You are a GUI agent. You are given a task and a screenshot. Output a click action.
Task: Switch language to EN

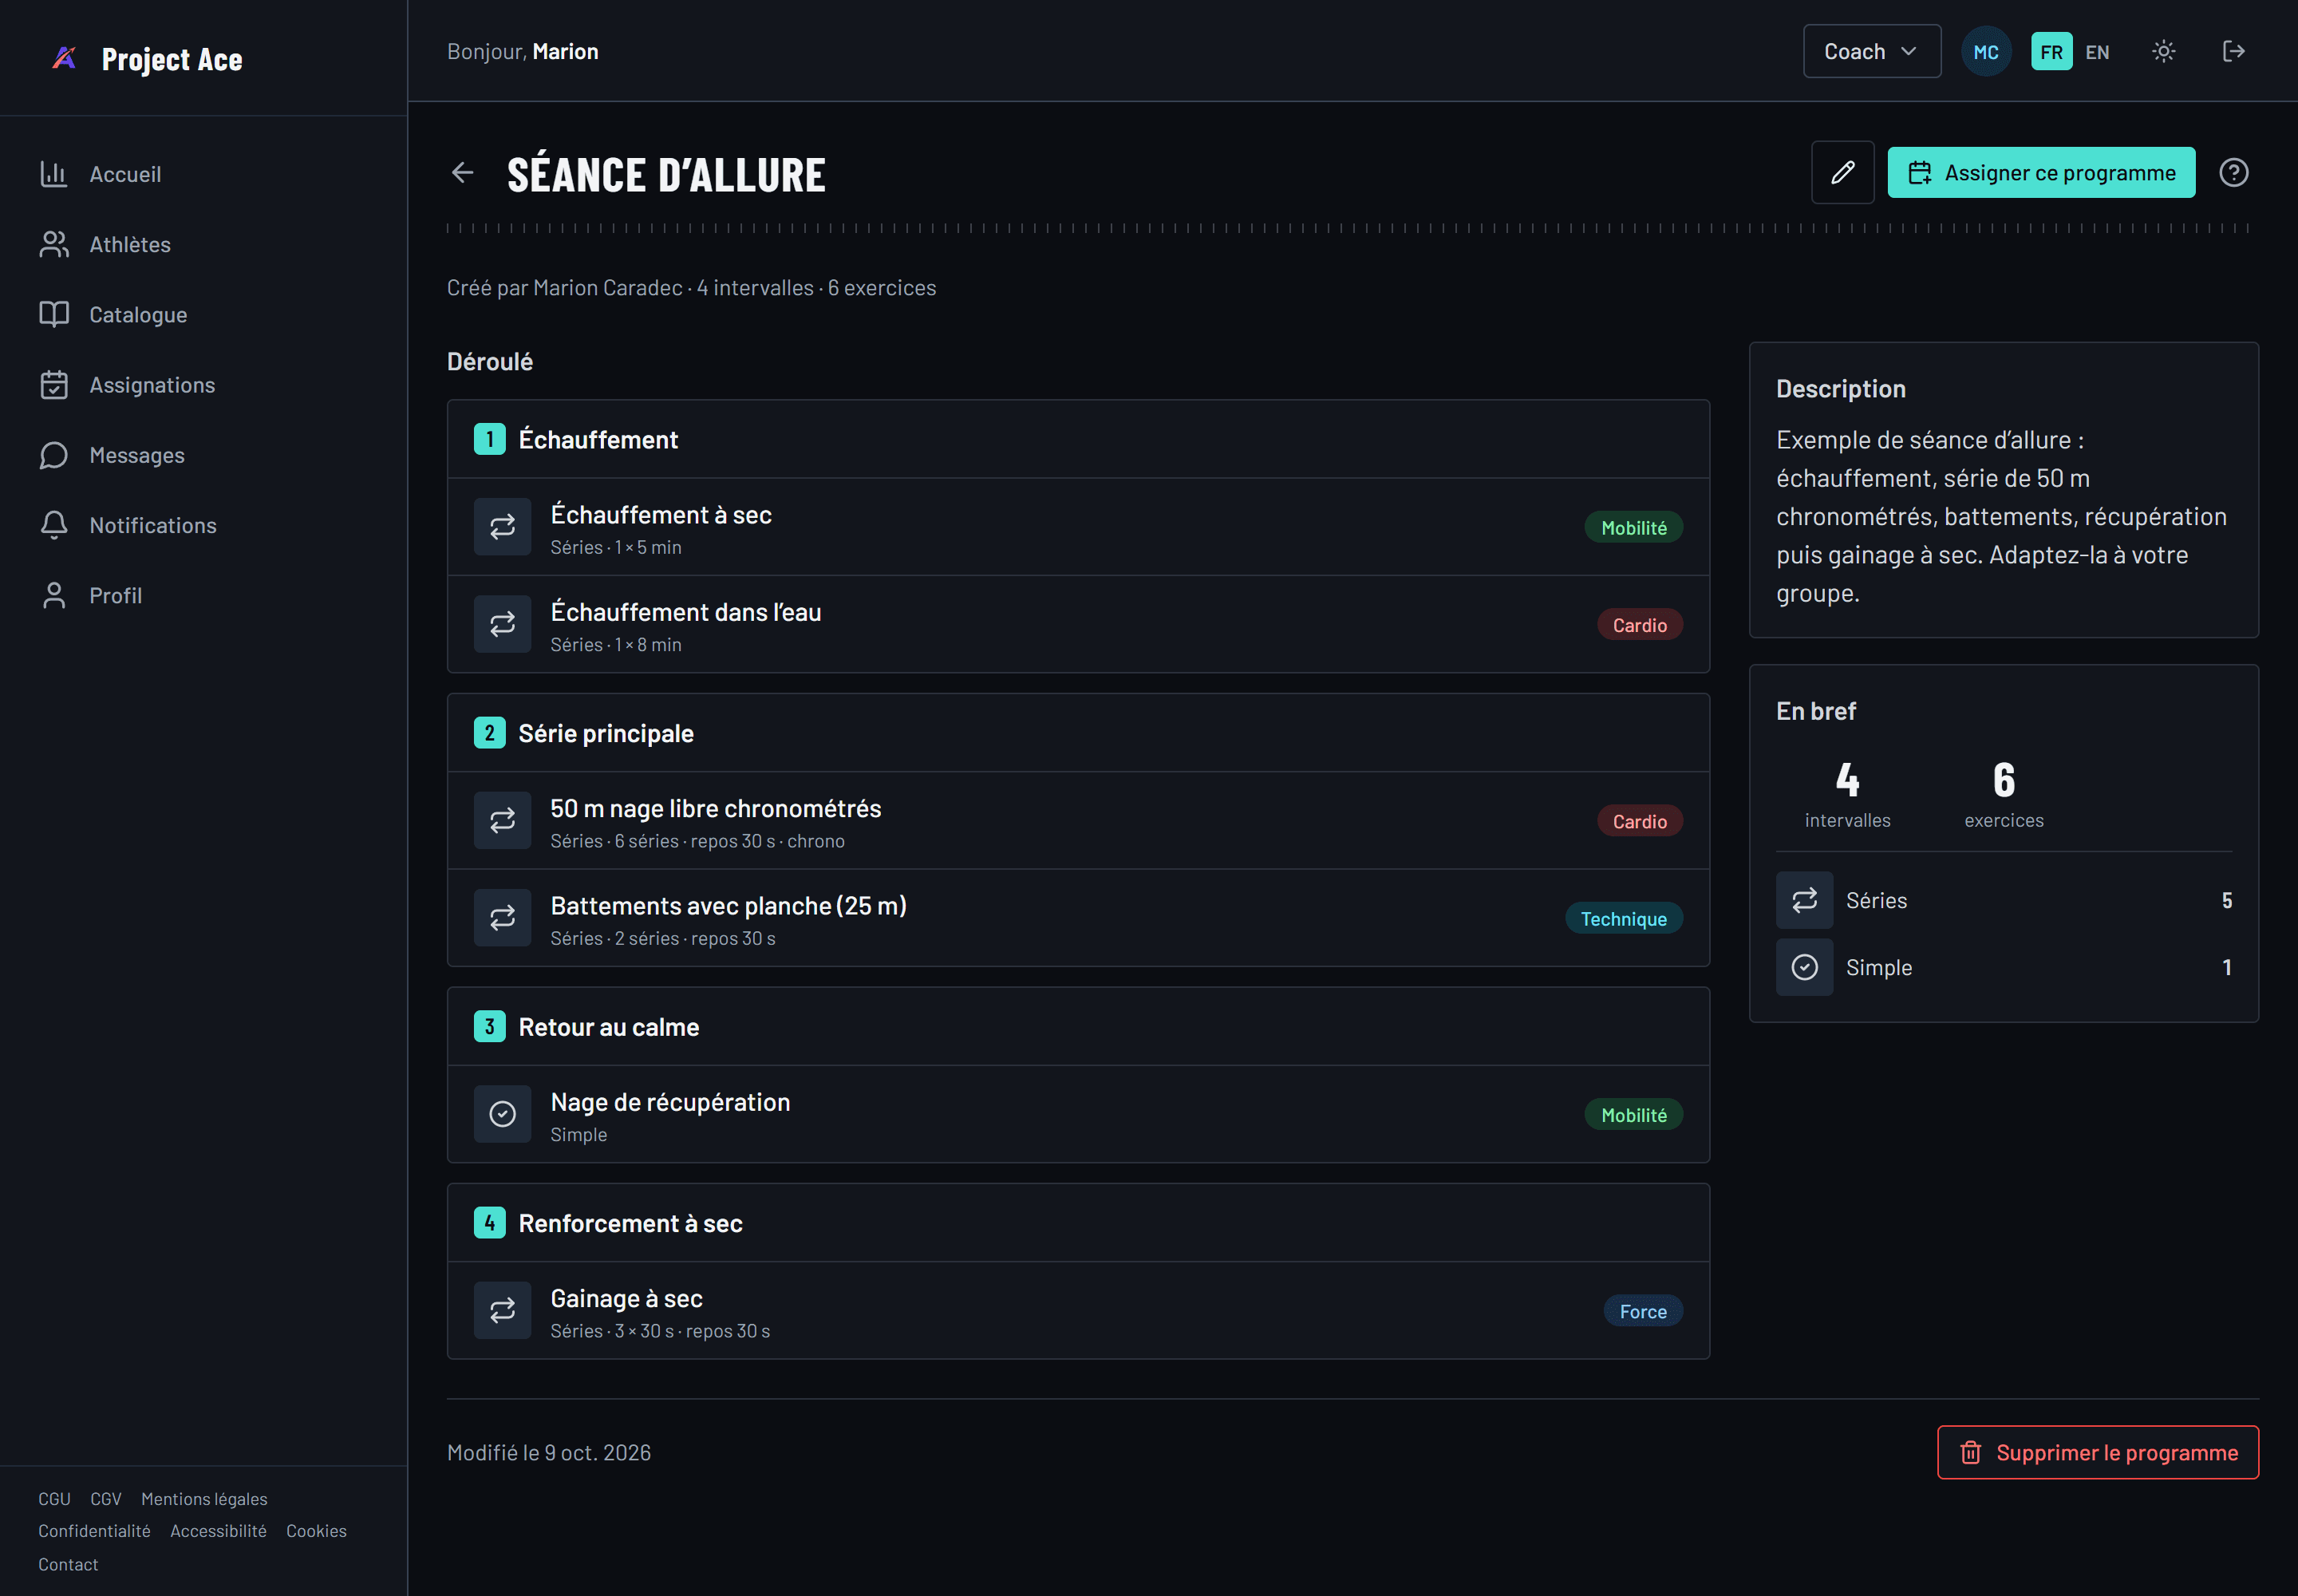[x=2097, y=52]
